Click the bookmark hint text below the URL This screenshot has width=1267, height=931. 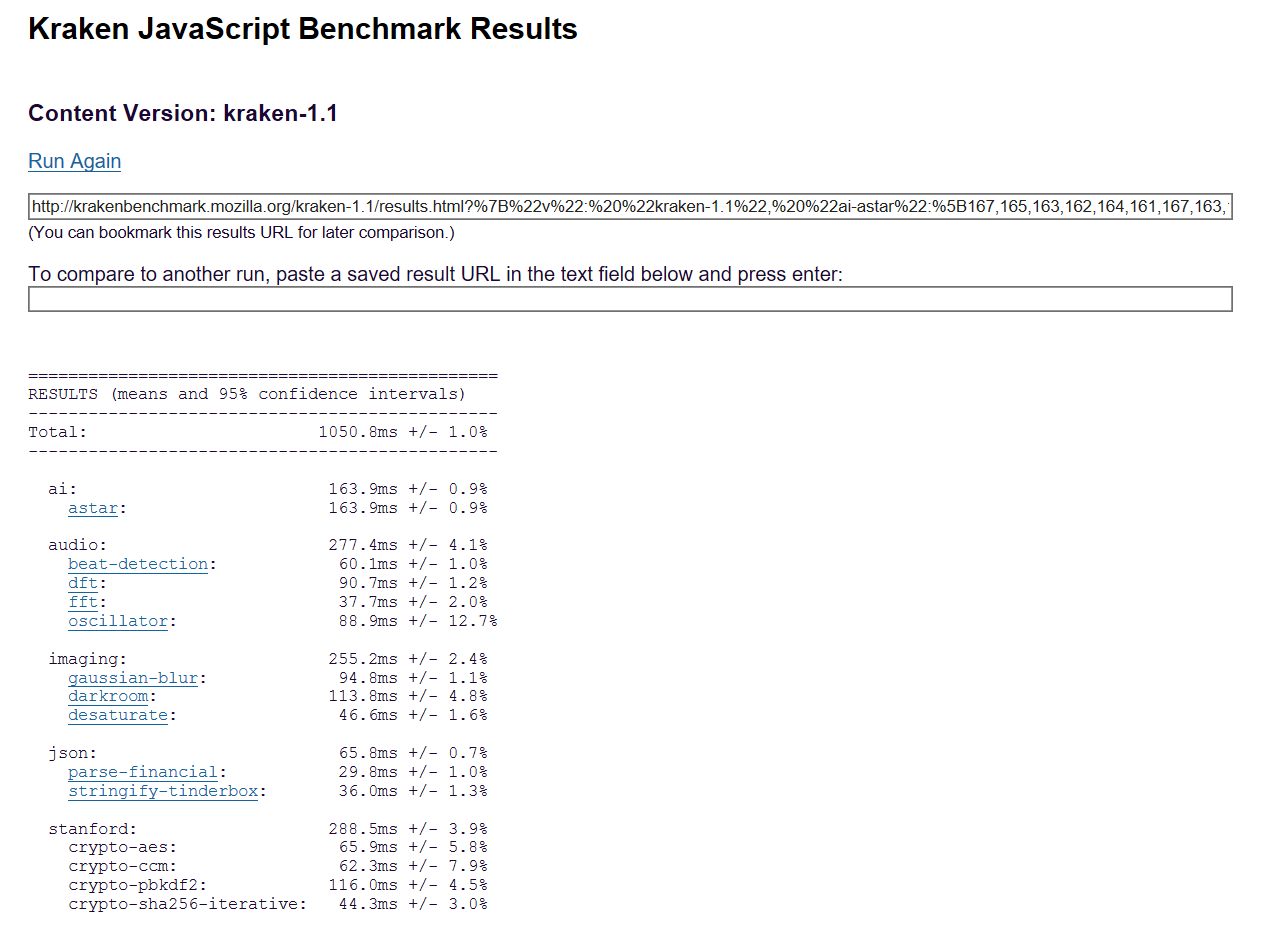[x=241, y=232]
